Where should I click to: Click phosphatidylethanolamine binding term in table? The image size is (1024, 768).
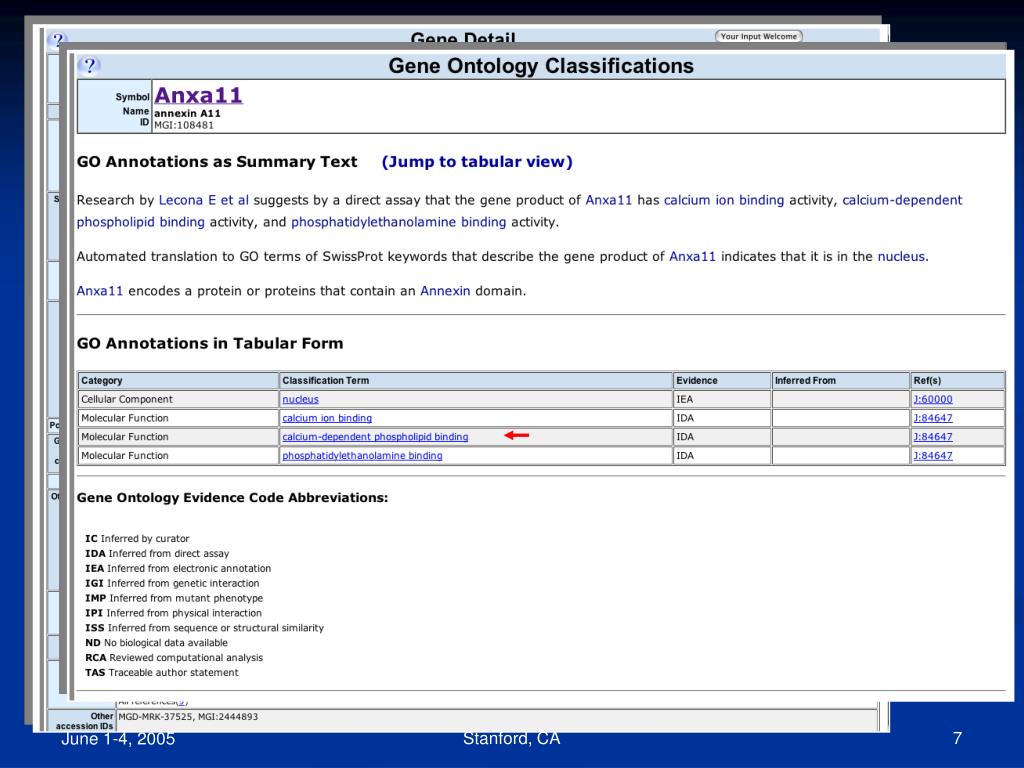pyautogui.click(x=362, y=456)
